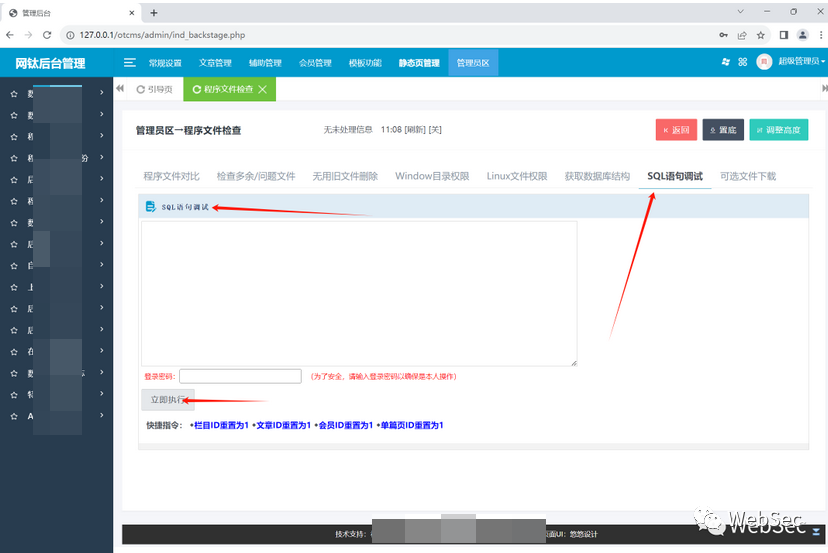Click the four-circles icon in the blue header
The image size is (828, 553).
click(x=743, y=62)
